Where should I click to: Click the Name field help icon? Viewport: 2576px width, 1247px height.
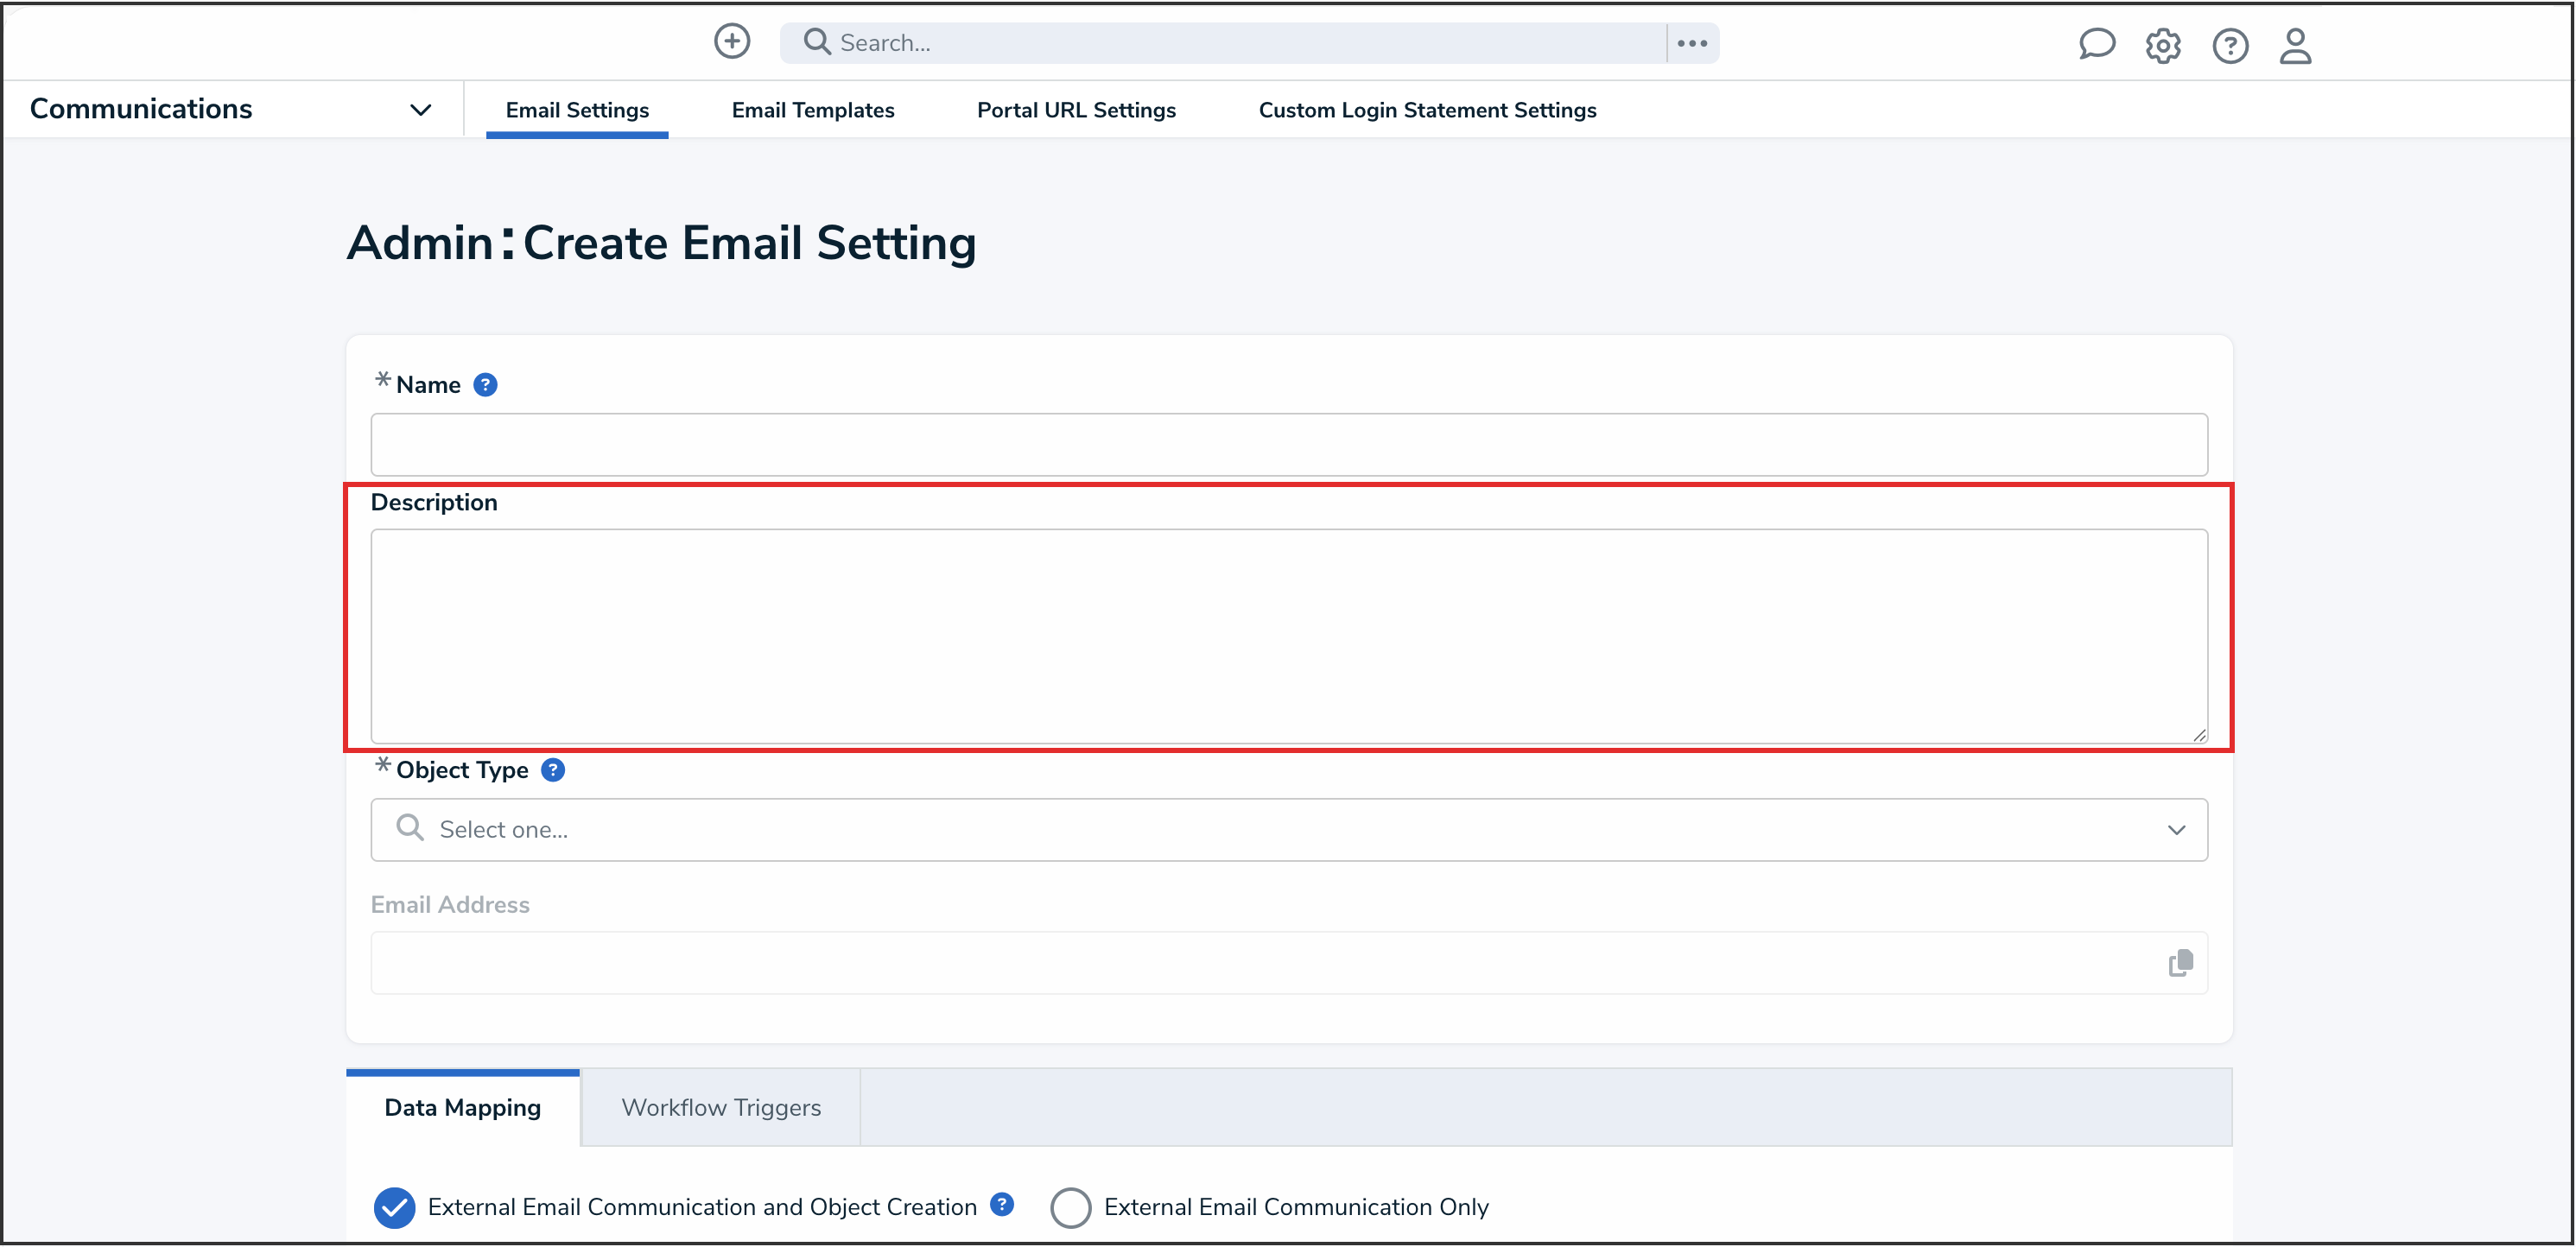[485, 385]
